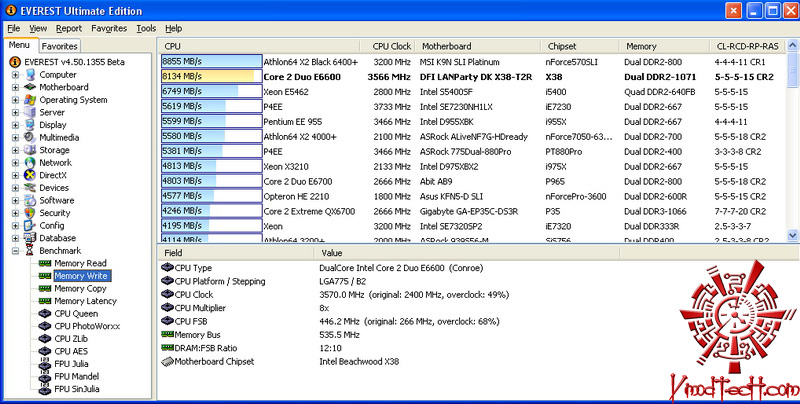This screenshot has height=404, width=800.
Task: Click the results list scroll down arrow
Action: (x=792, y=235)
